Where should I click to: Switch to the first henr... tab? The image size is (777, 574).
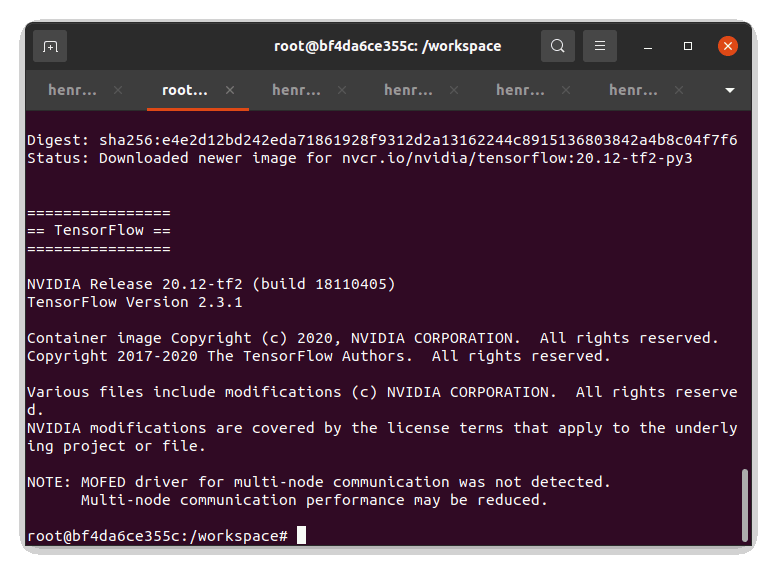coord(72,90)
